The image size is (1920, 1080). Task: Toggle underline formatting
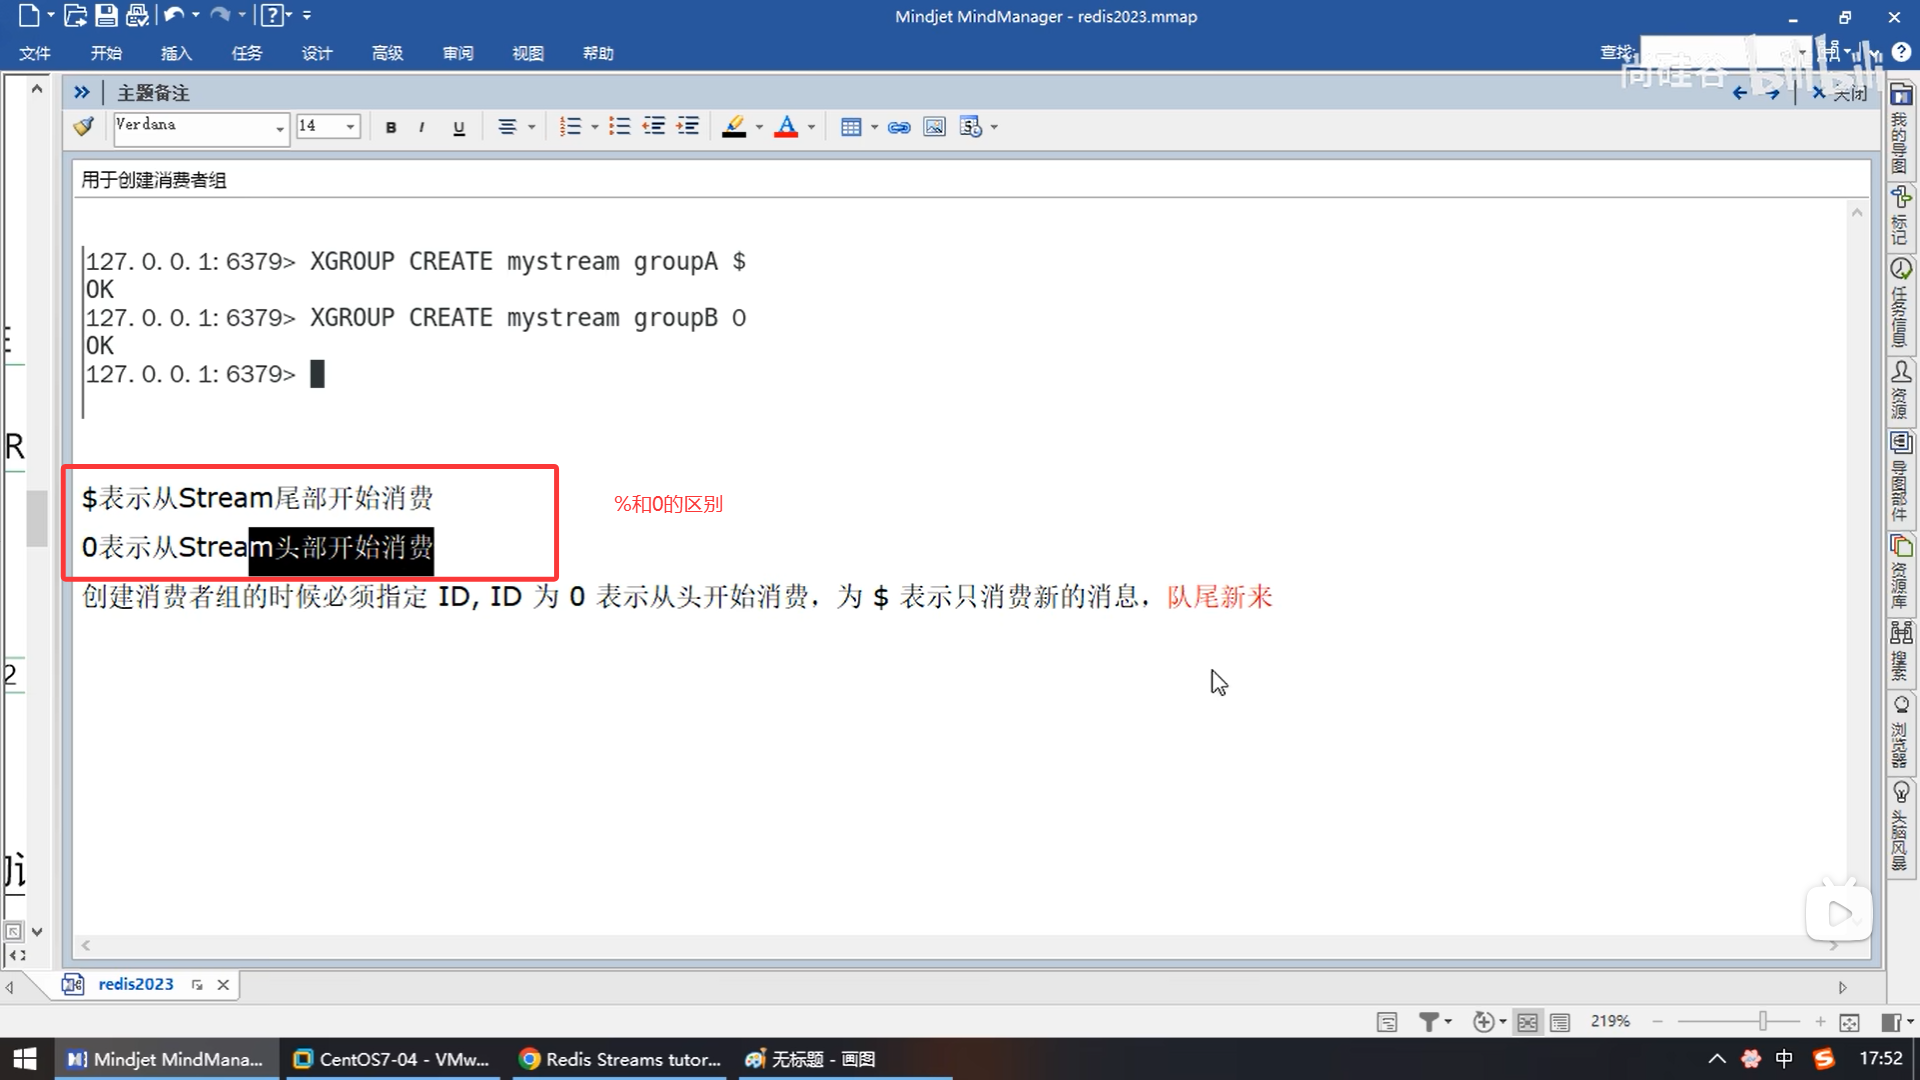[x=459, y=127]
